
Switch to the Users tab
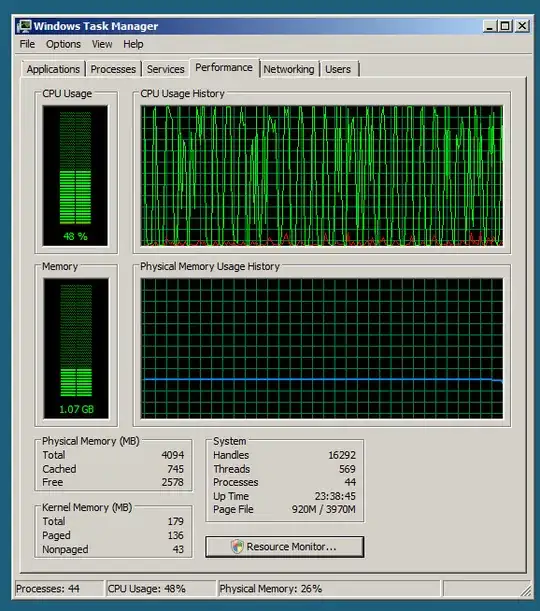click(338, 69)
